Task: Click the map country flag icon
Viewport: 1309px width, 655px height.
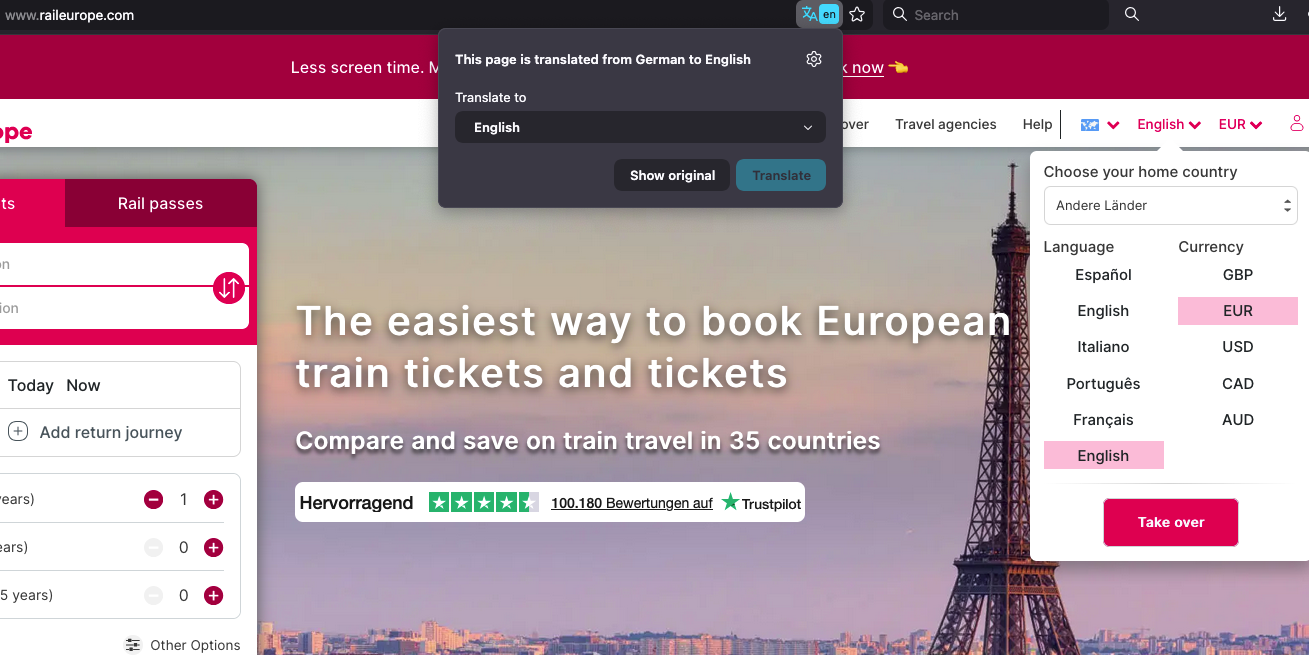Action: coord(1090,125)
